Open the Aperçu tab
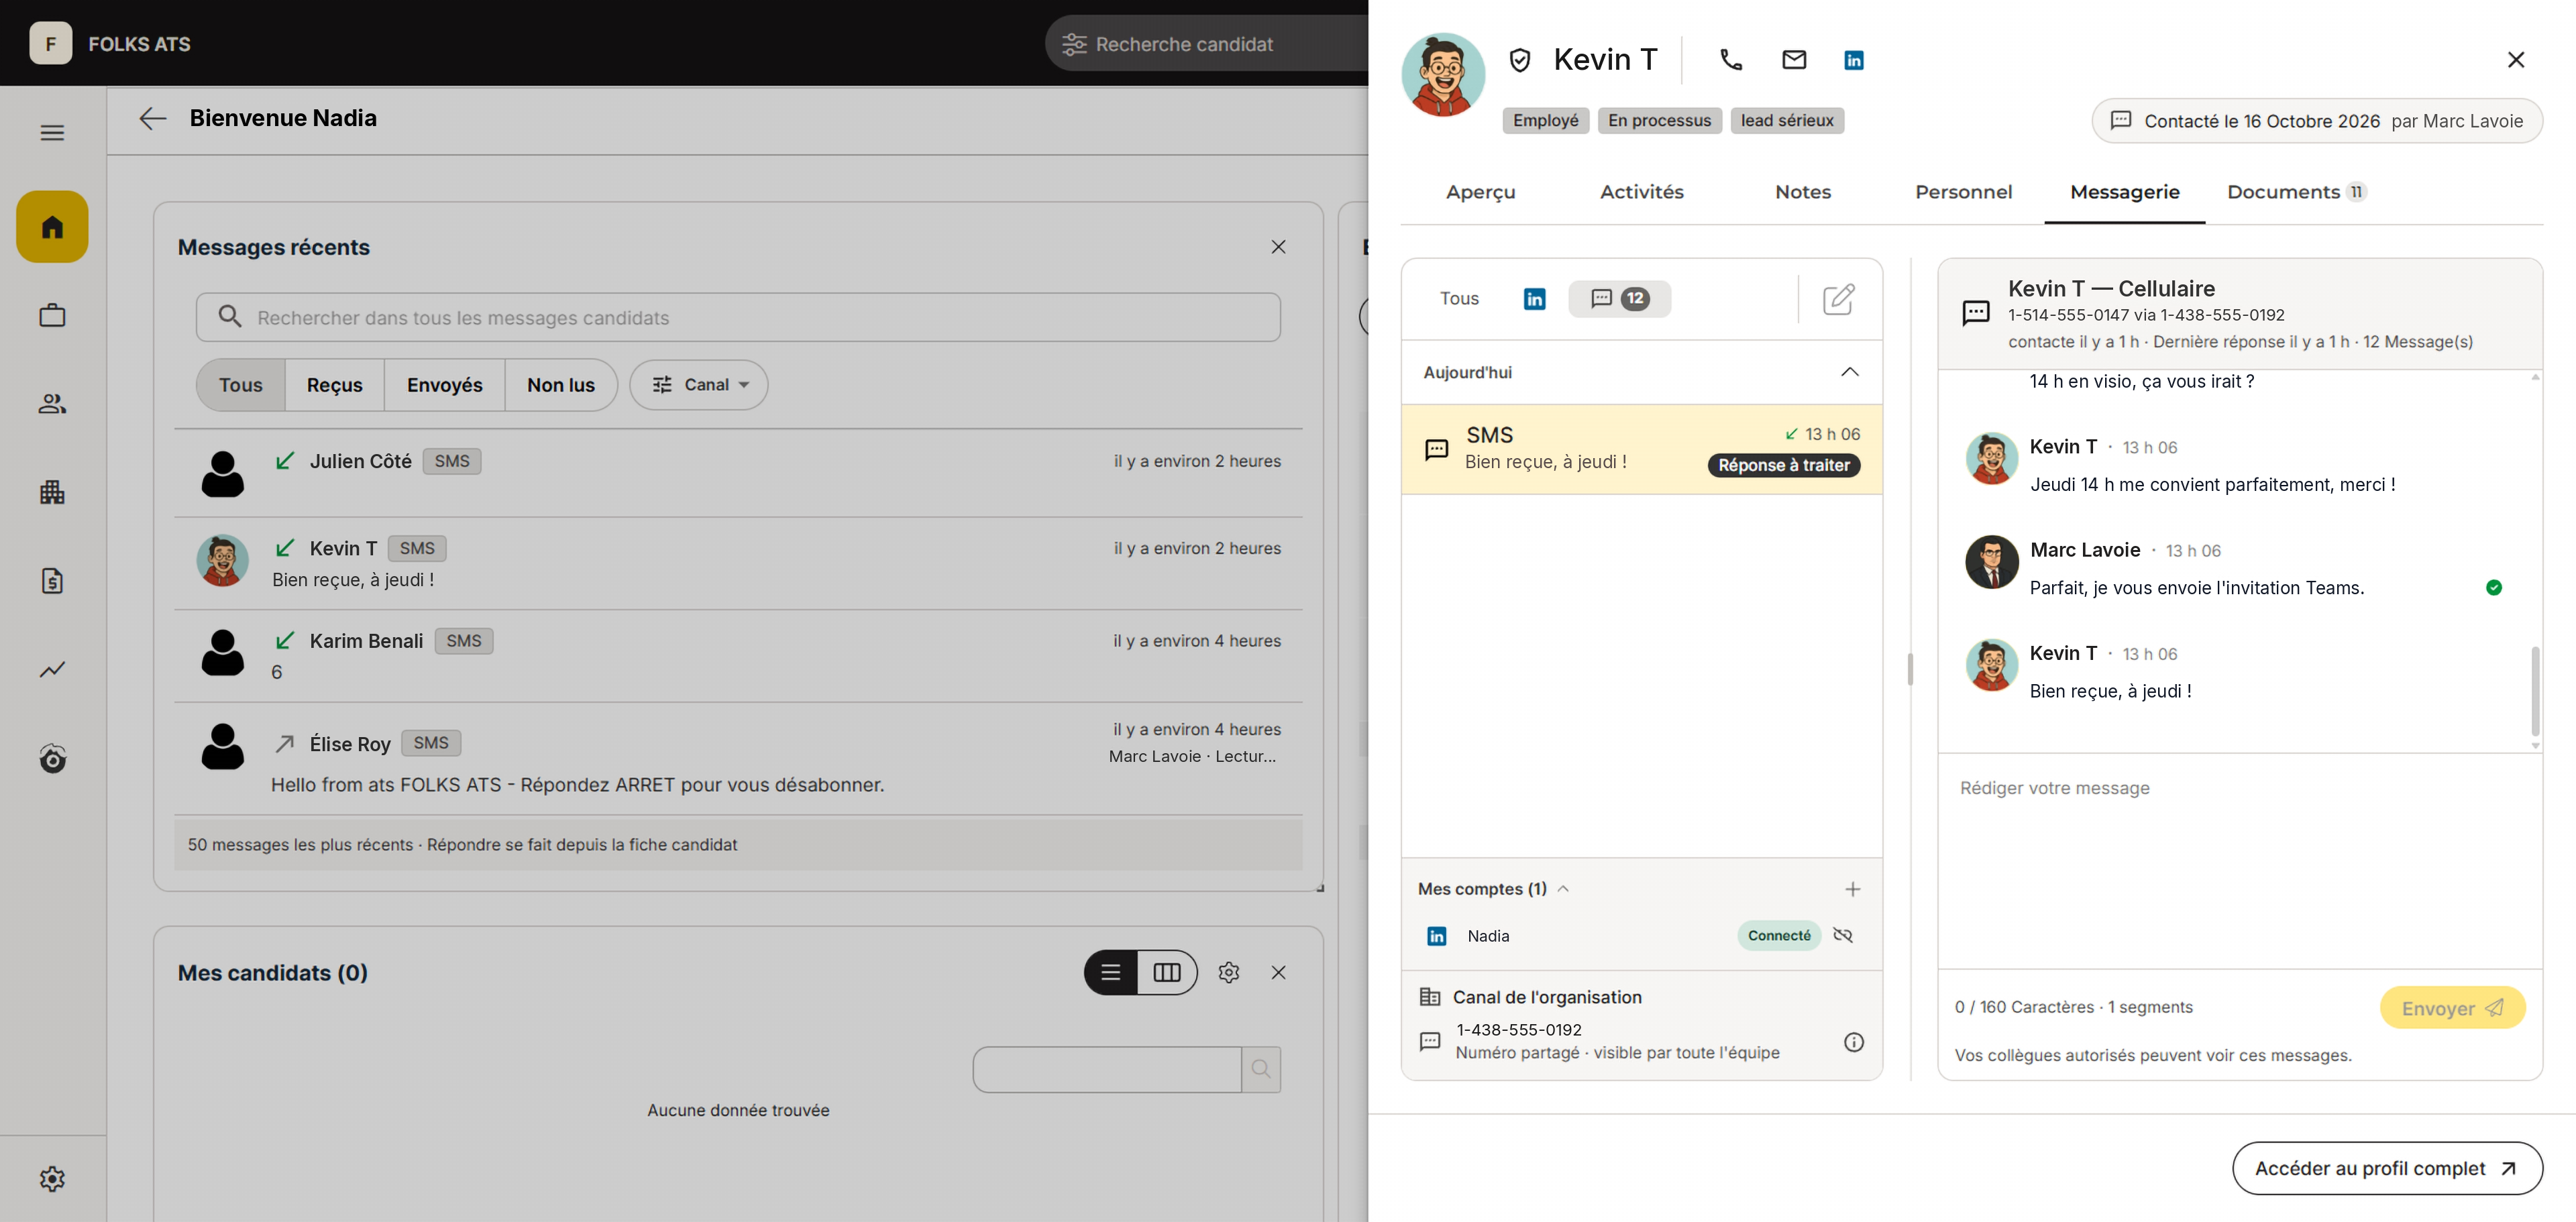 coord(1480,192)
